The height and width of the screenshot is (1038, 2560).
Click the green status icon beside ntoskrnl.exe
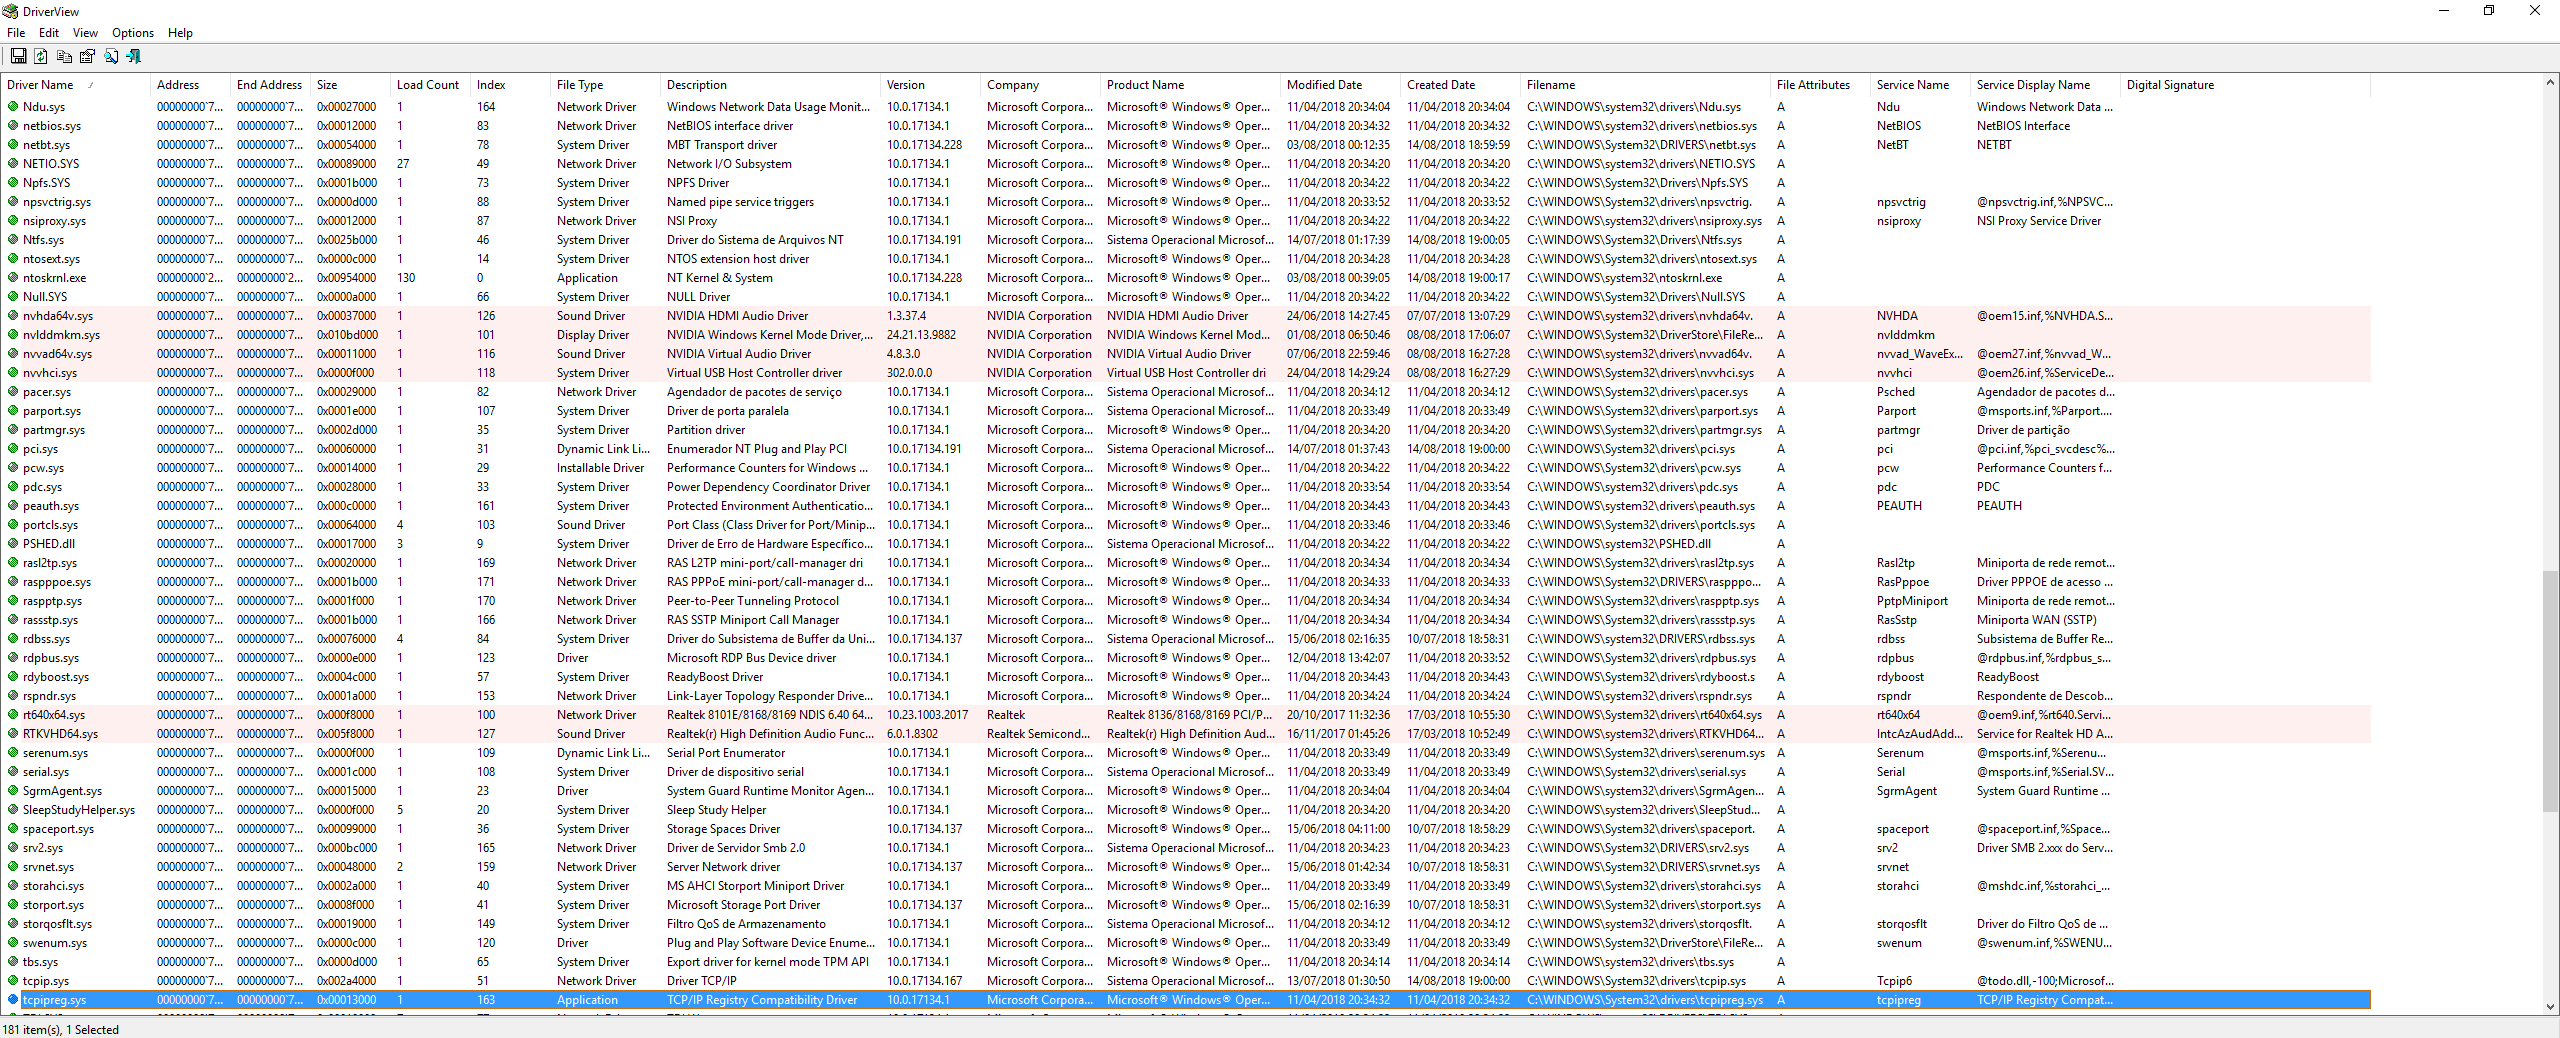pos(13,278)
